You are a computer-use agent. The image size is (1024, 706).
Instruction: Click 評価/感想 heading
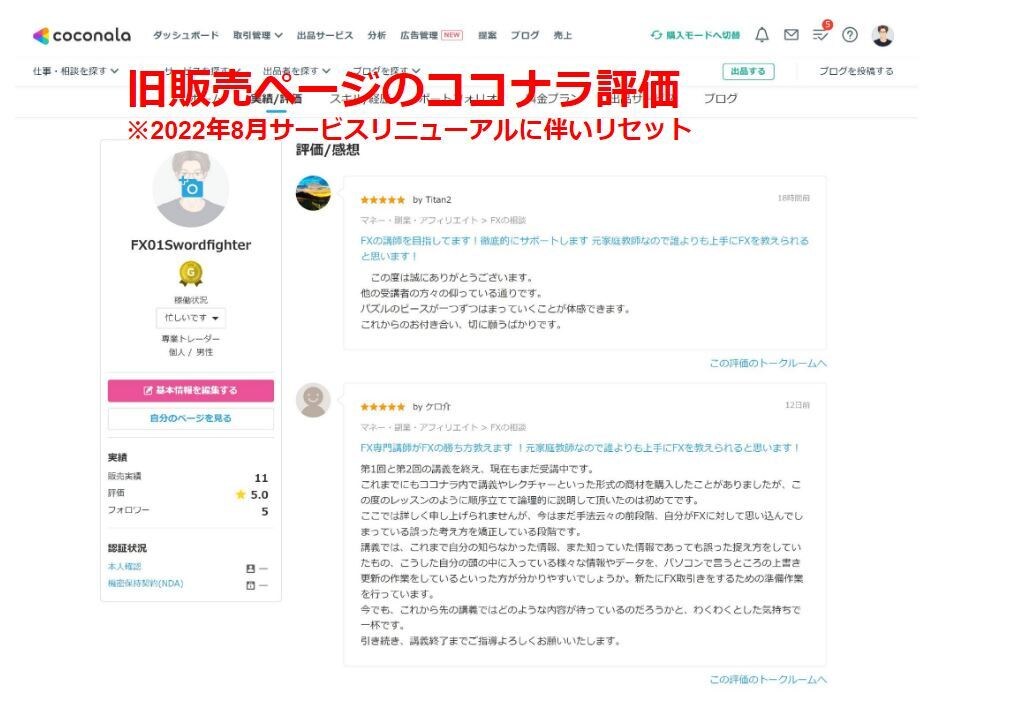point(328,150)
